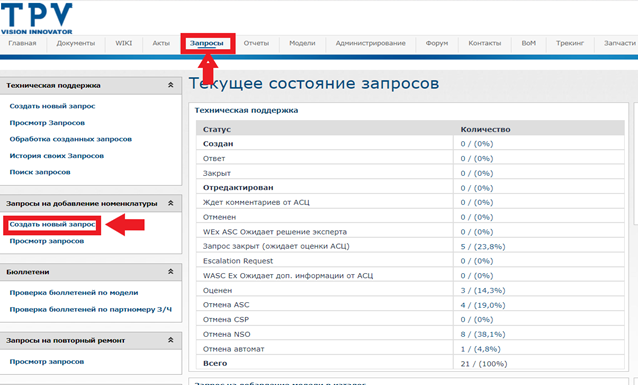The image size is (638, 385).
Task: Open the Запчасти tab
Action: click(x=620, y=43)
